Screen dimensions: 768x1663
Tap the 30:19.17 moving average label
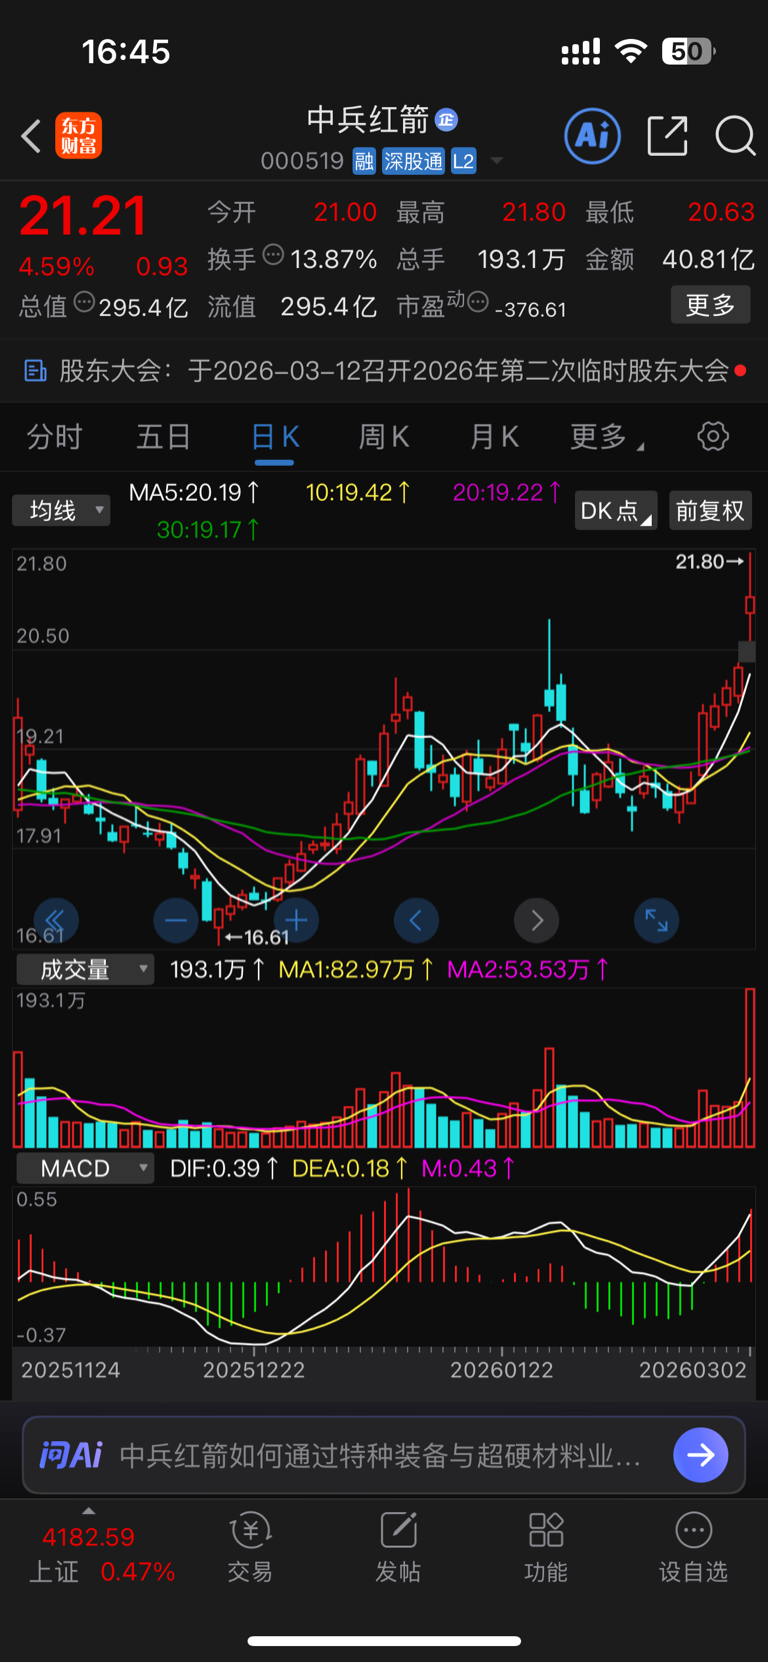[x=208, y=530]
